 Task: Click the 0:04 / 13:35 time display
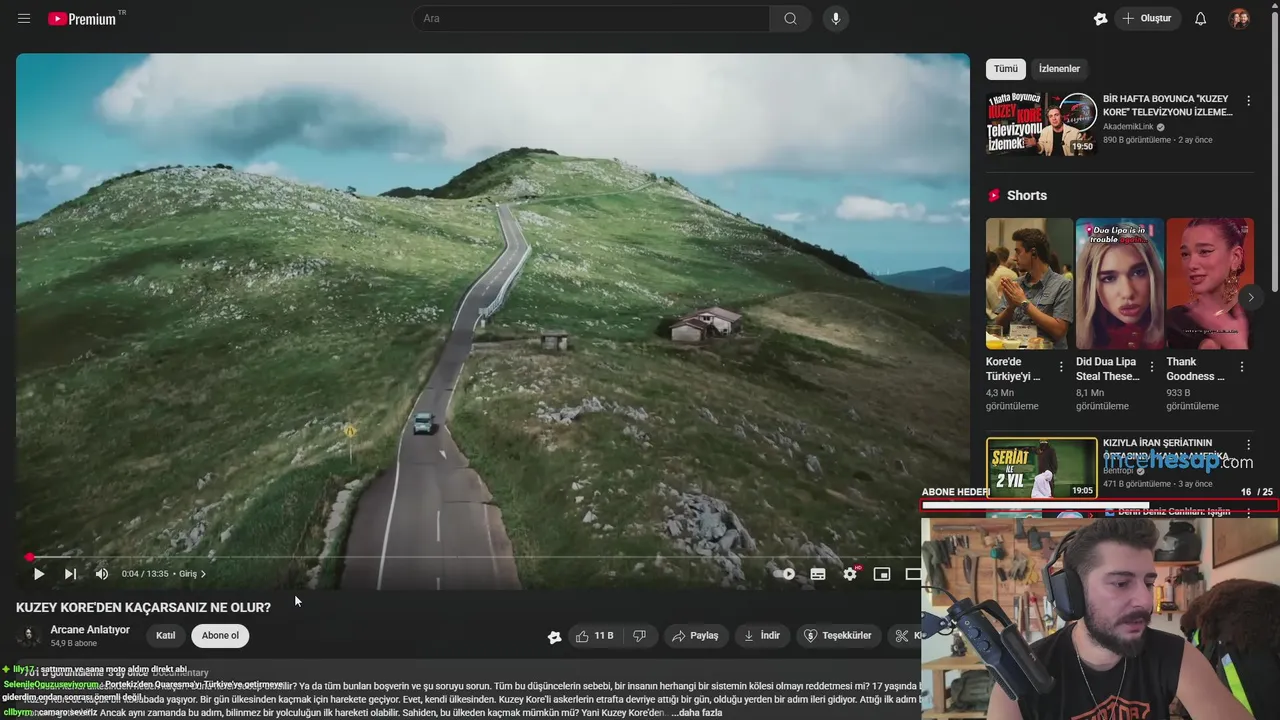click(145, 574)
